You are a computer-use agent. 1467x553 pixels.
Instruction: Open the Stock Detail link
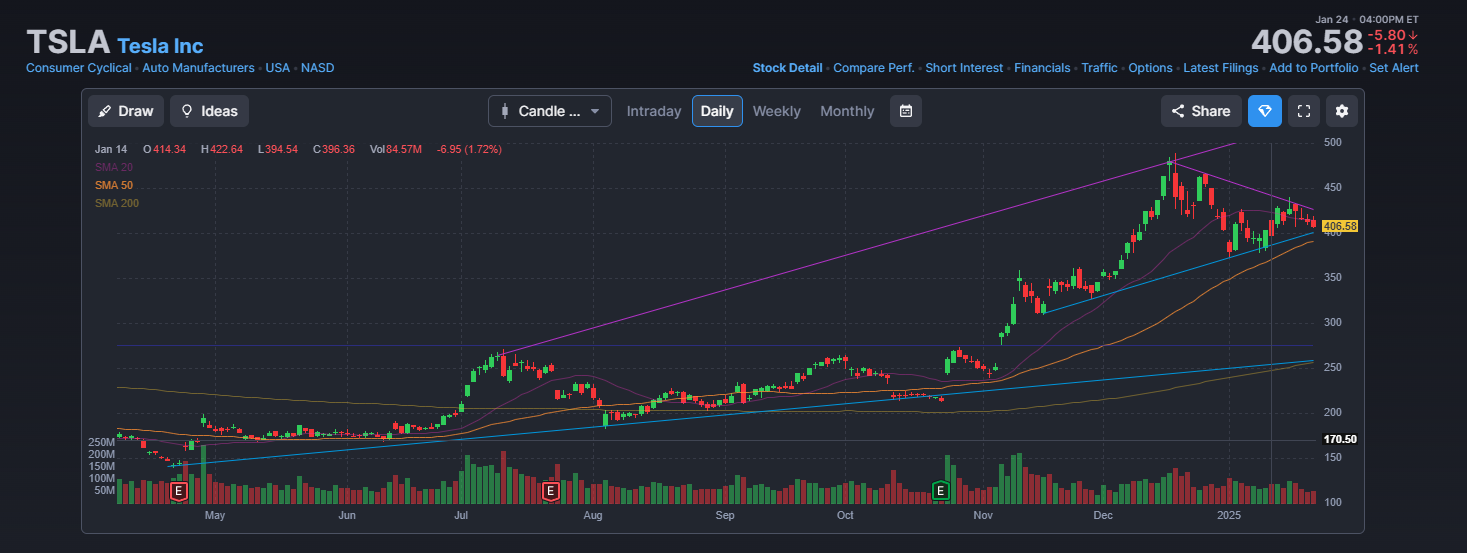(787, 68)
